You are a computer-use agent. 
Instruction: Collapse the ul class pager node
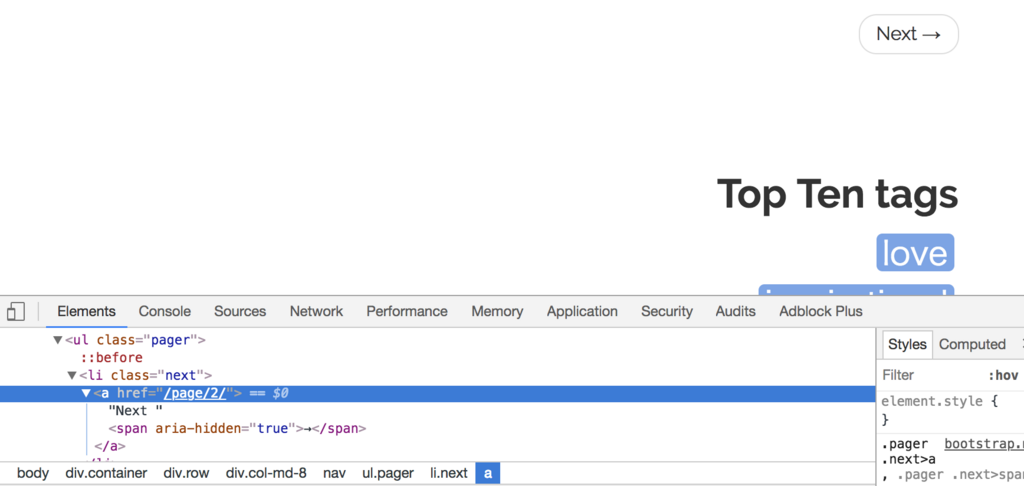57,340
